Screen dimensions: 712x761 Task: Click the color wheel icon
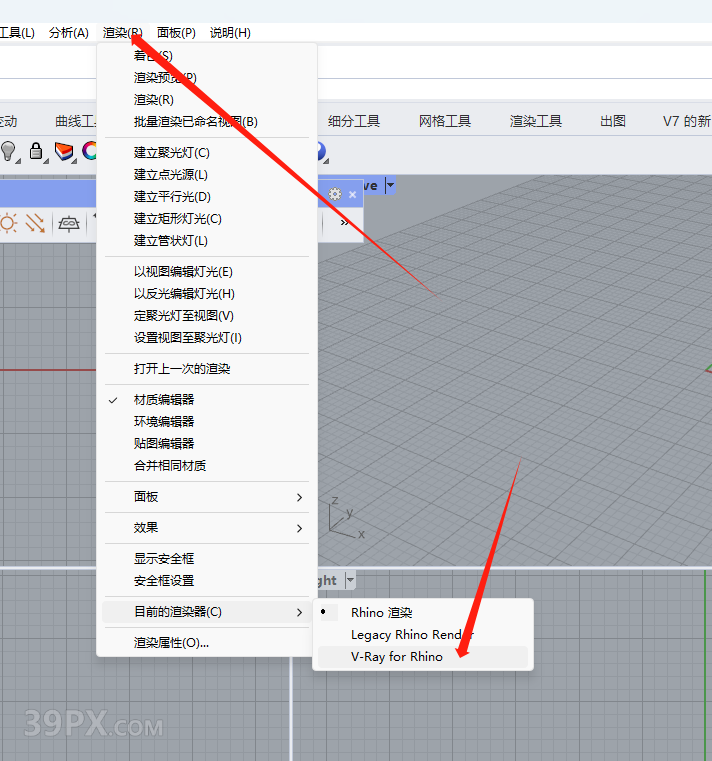pyautogui.click(x=90, y=151)
